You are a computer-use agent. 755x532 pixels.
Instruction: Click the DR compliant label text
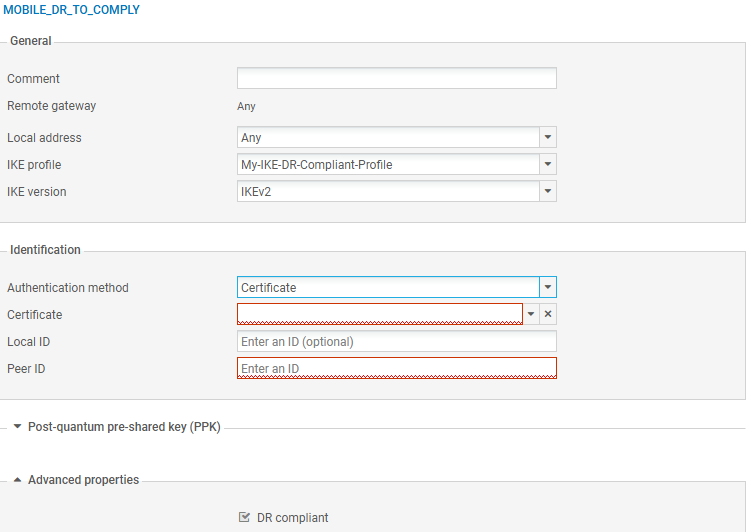tap(292, 518)
